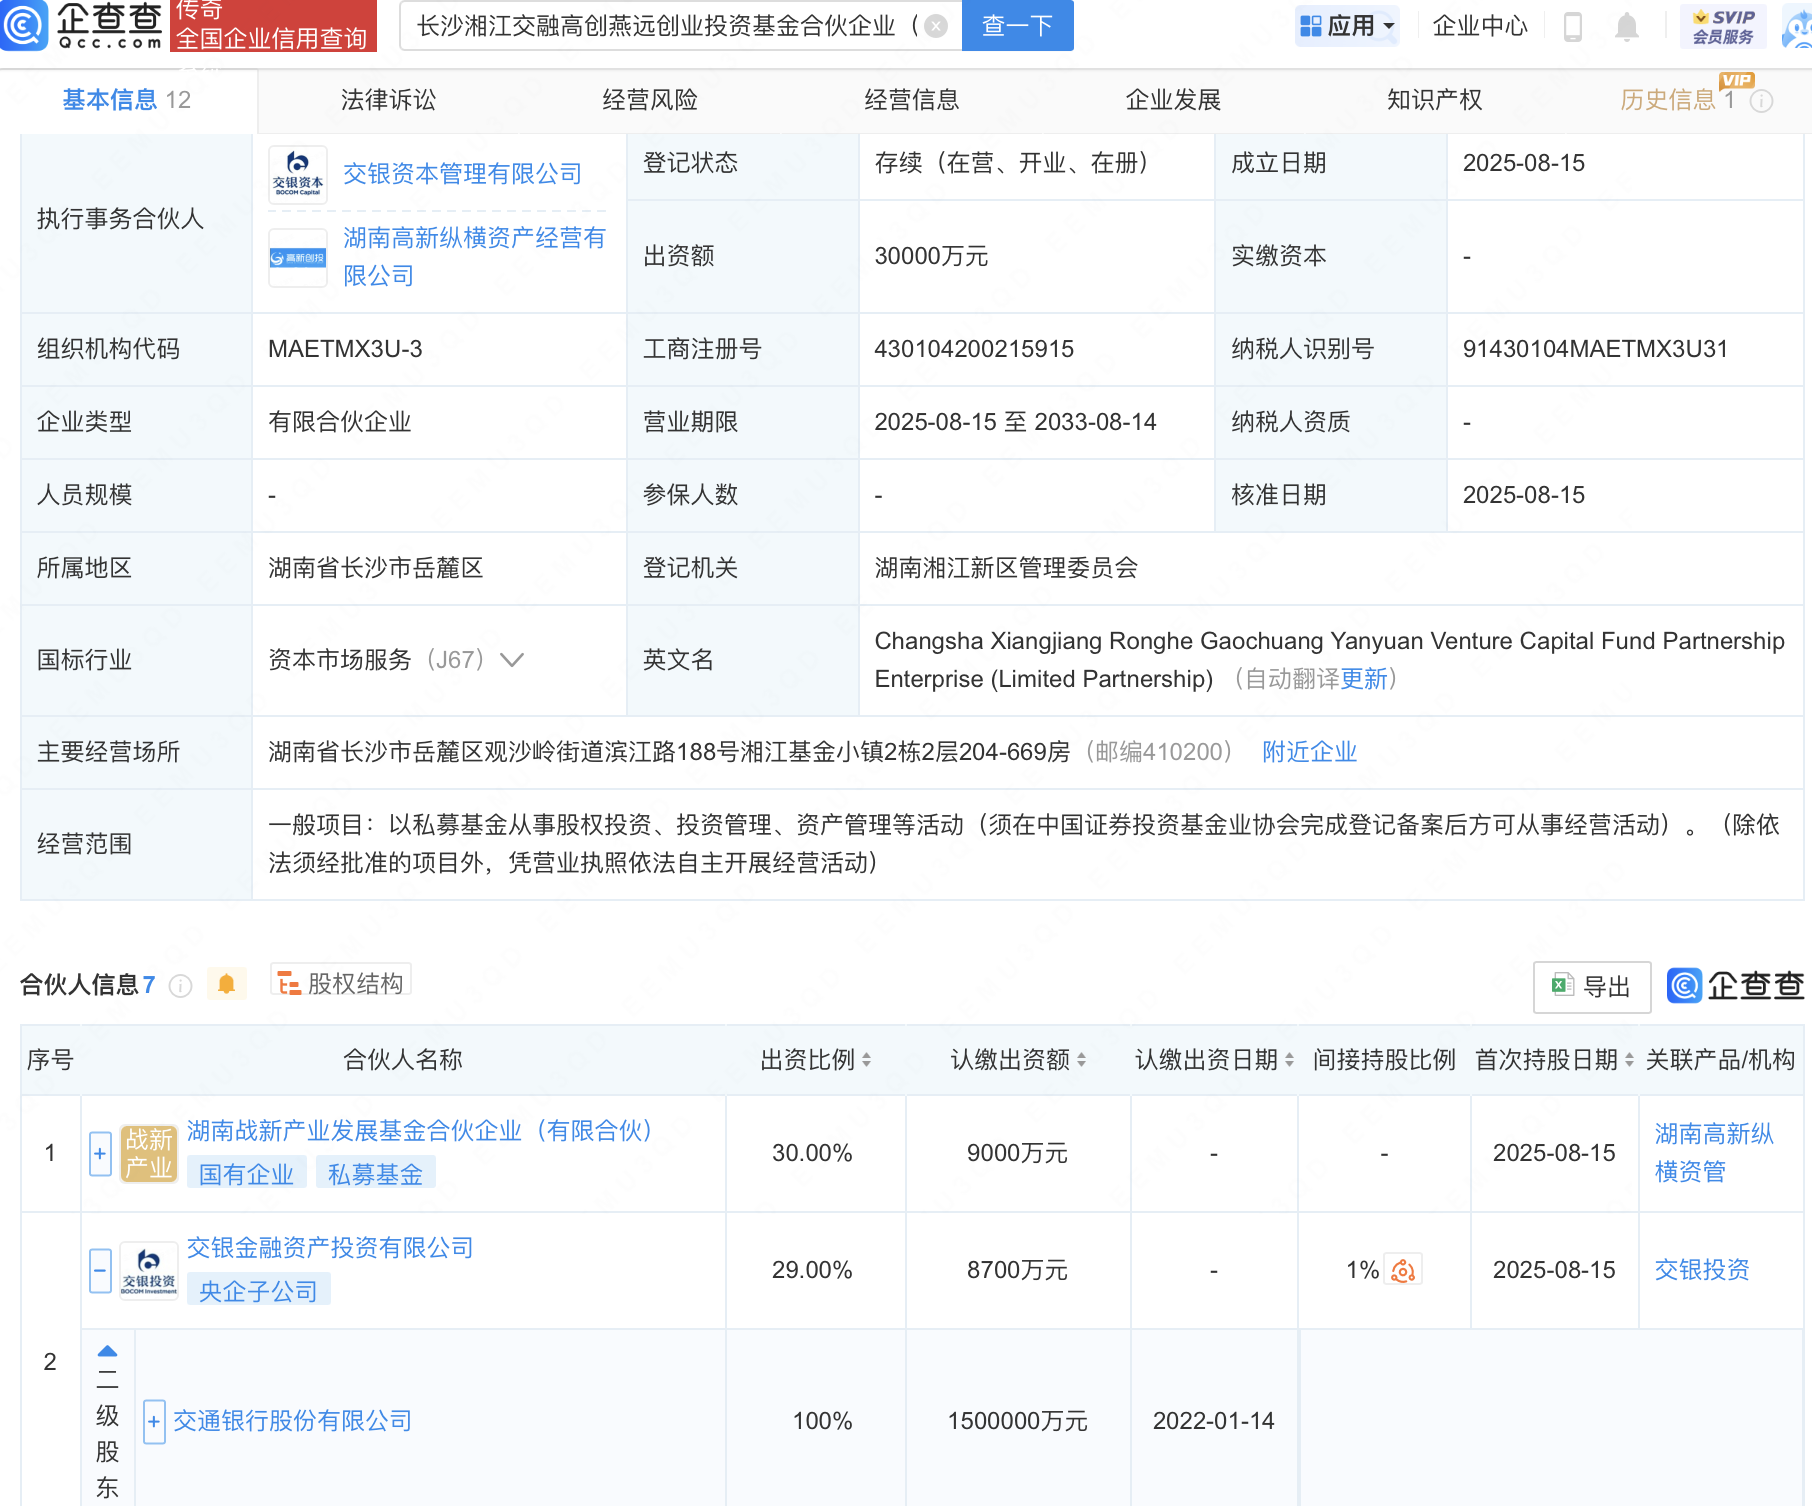Open SVIP 会员服务
This screenshot has height=1506, width=1812.
[x=1724, y=26]
